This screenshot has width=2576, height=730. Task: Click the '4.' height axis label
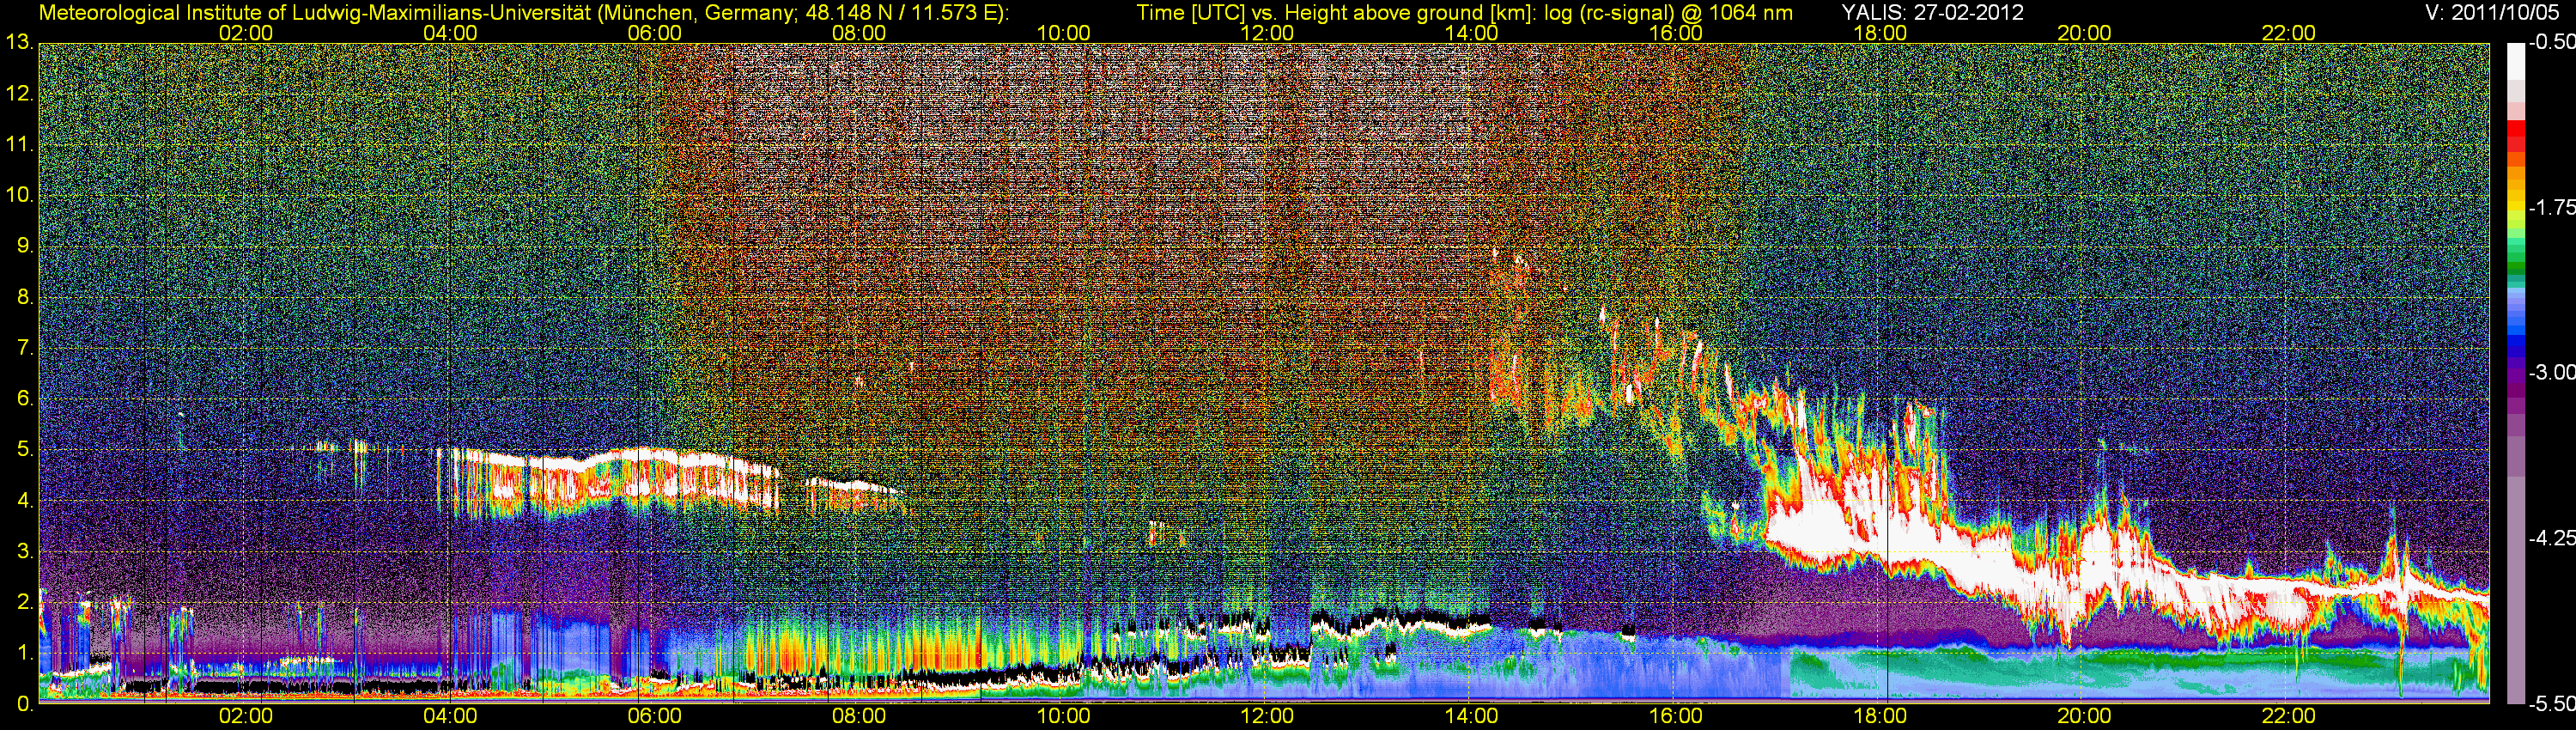25,501
